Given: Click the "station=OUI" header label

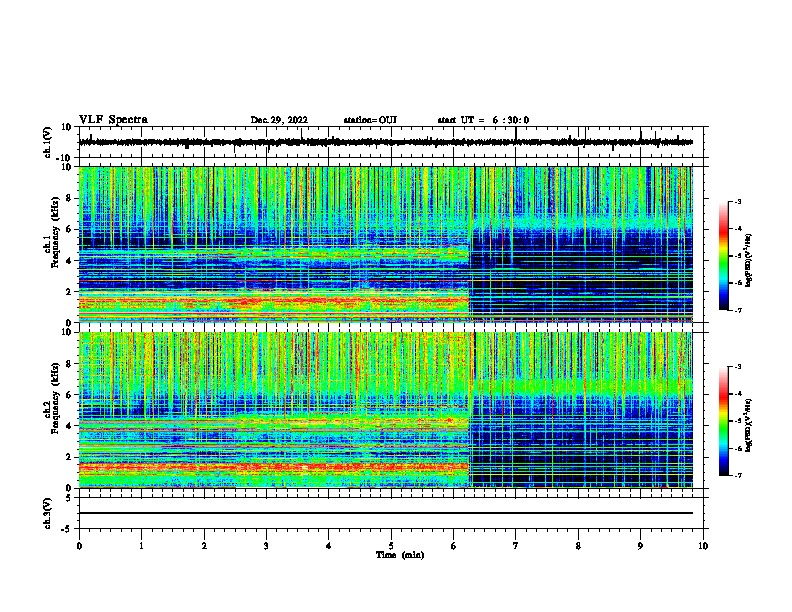Looking at the screenshot, I should tap(370, 120).
